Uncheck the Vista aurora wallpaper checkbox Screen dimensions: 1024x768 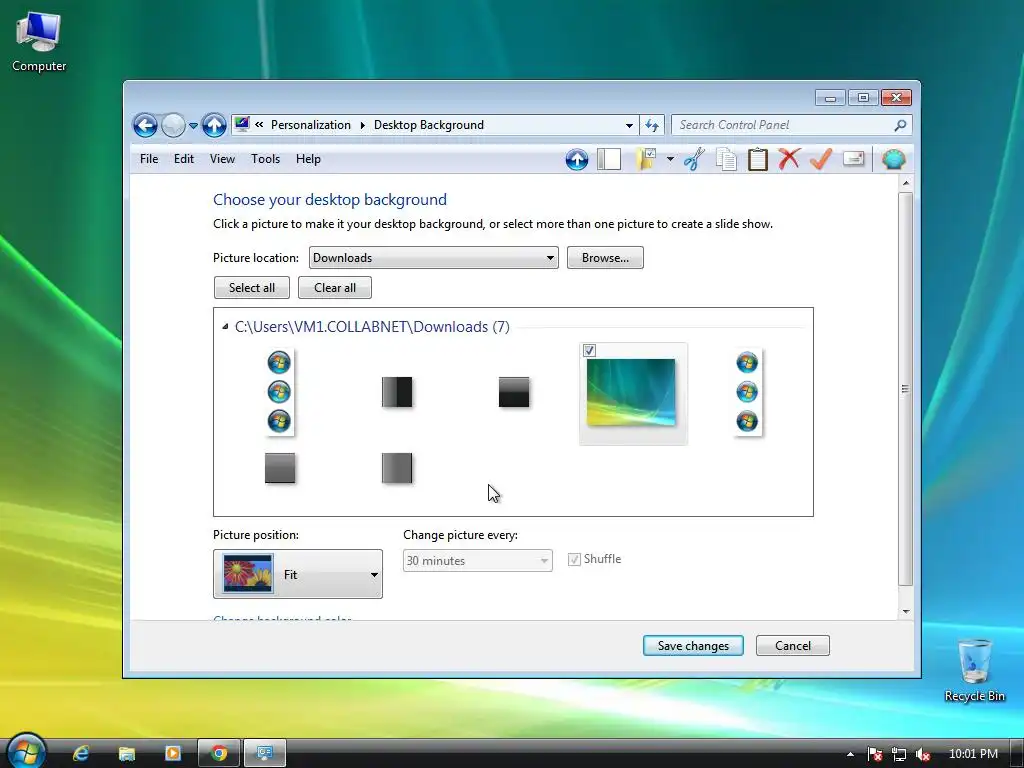click(x=589, y=351)
